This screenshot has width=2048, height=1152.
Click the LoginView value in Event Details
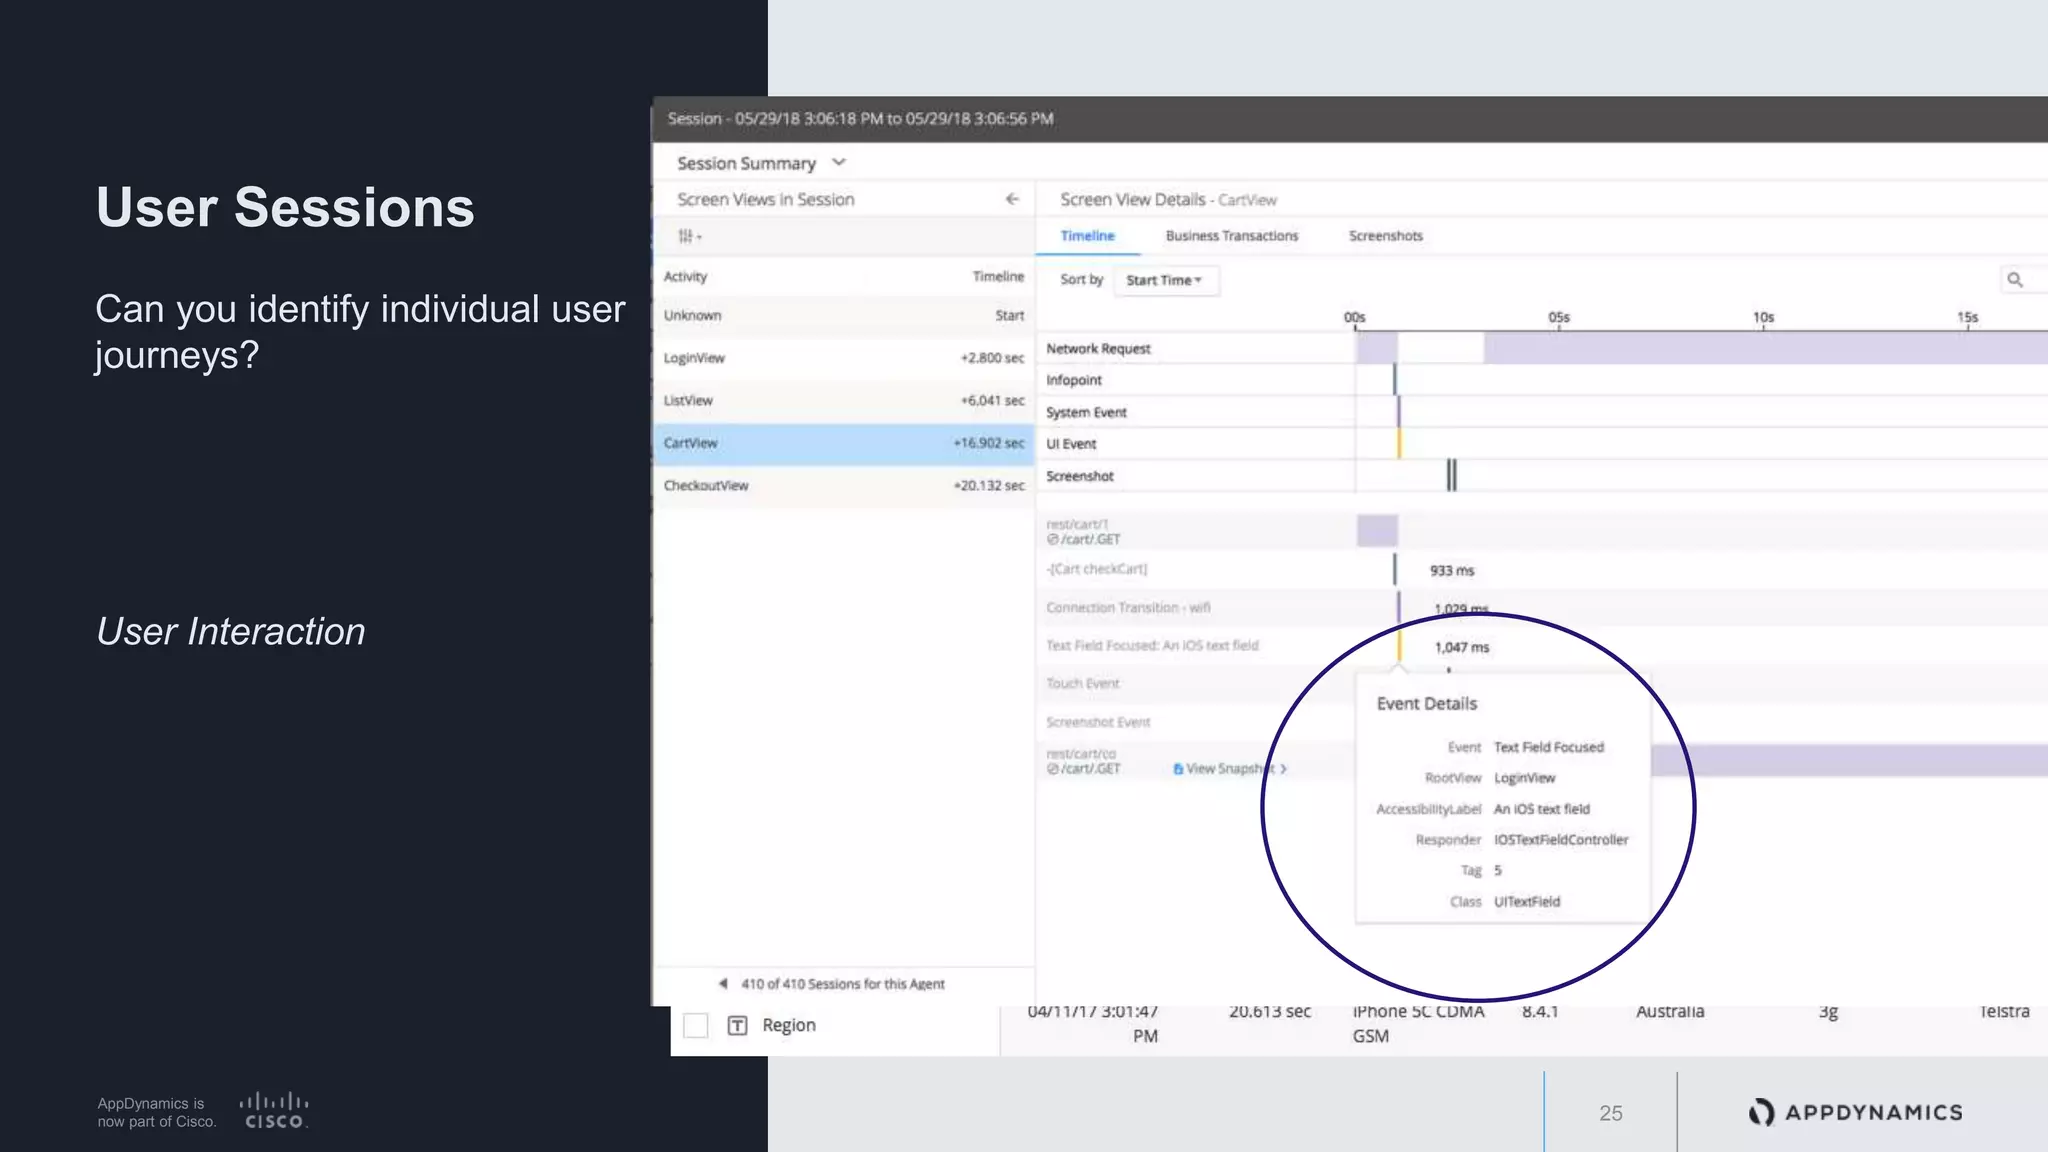pyautogui.click(x=1524, y=778)
